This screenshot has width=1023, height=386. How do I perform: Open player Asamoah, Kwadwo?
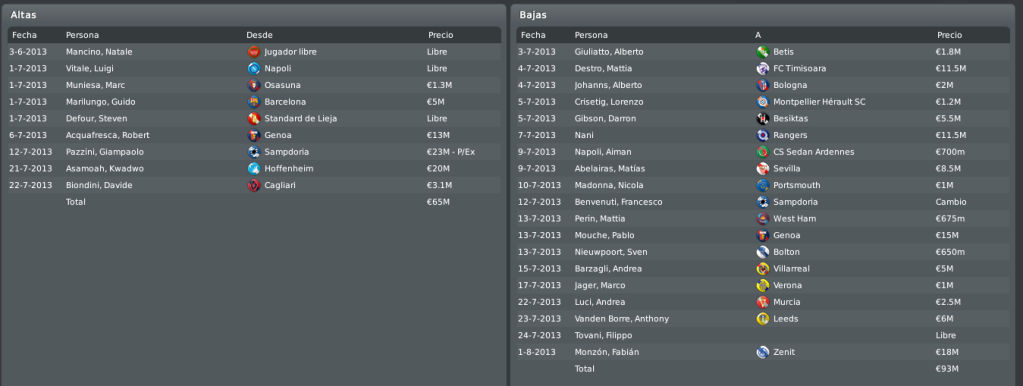(104, 168)
